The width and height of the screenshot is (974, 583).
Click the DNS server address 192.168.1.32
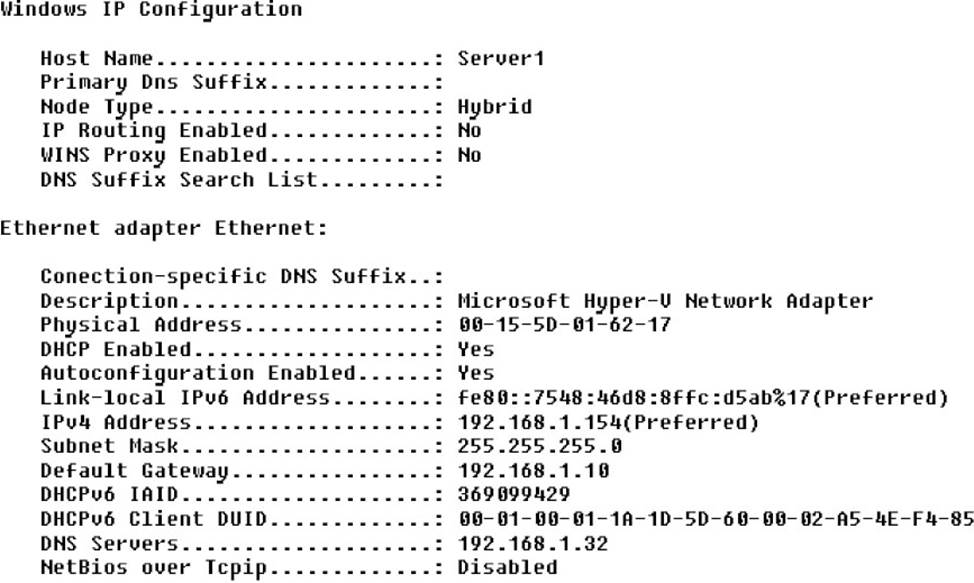click(533, 544)
